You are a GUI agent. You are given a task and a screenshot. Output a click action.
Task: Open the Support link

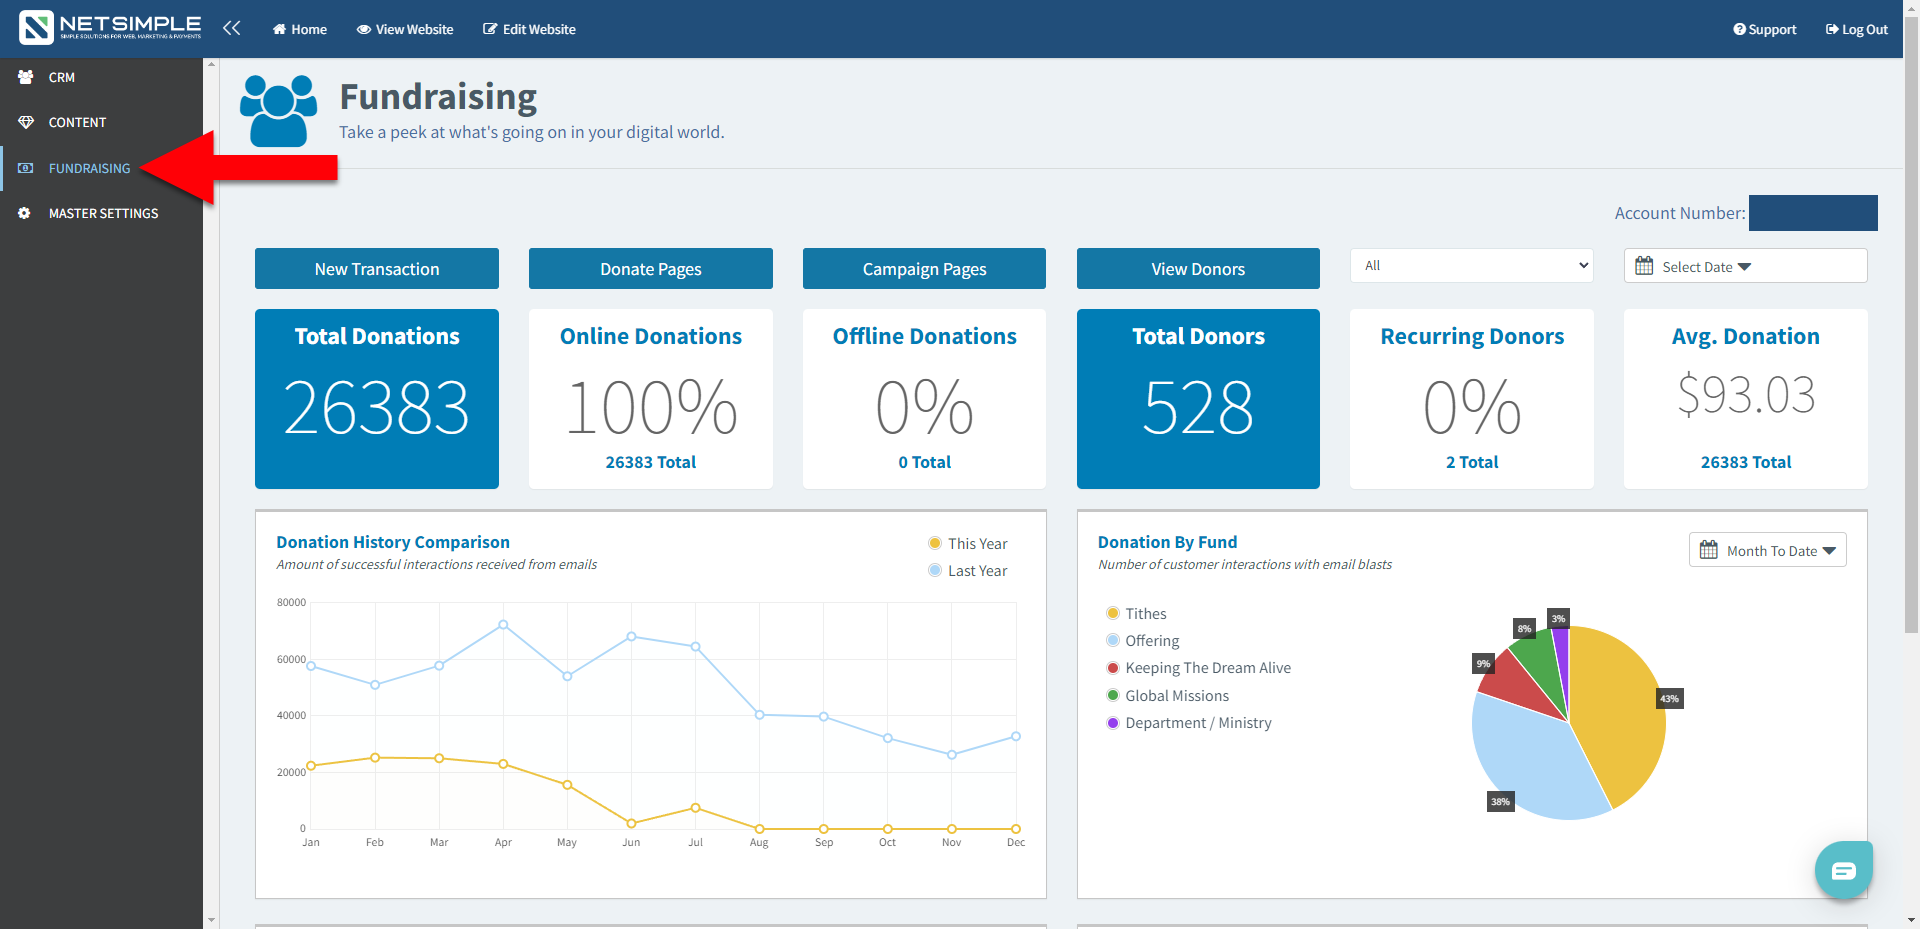pyautogui.click(x=1765, y=29)
